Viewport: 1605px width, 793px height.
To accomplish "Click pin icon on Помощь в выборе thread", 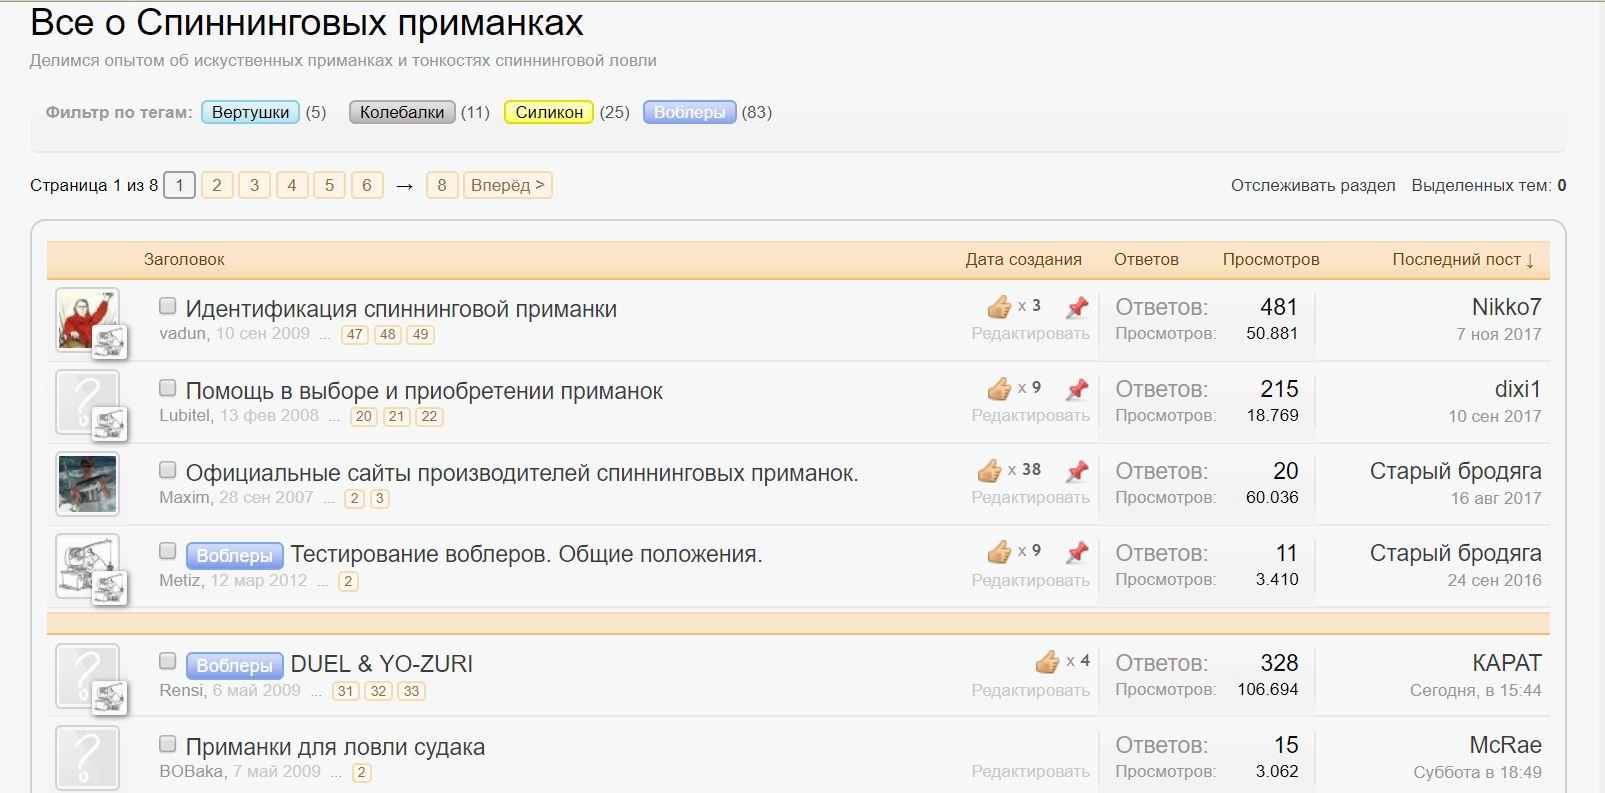I will [x=1077, y=389].
